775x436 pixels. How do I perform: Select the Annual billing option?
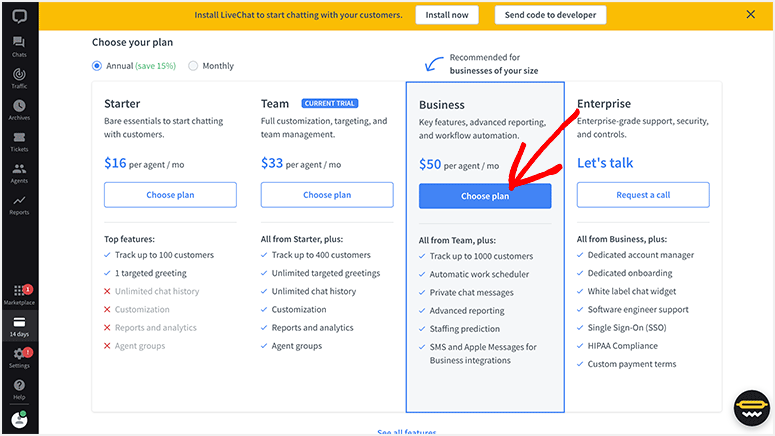point(97,66)
